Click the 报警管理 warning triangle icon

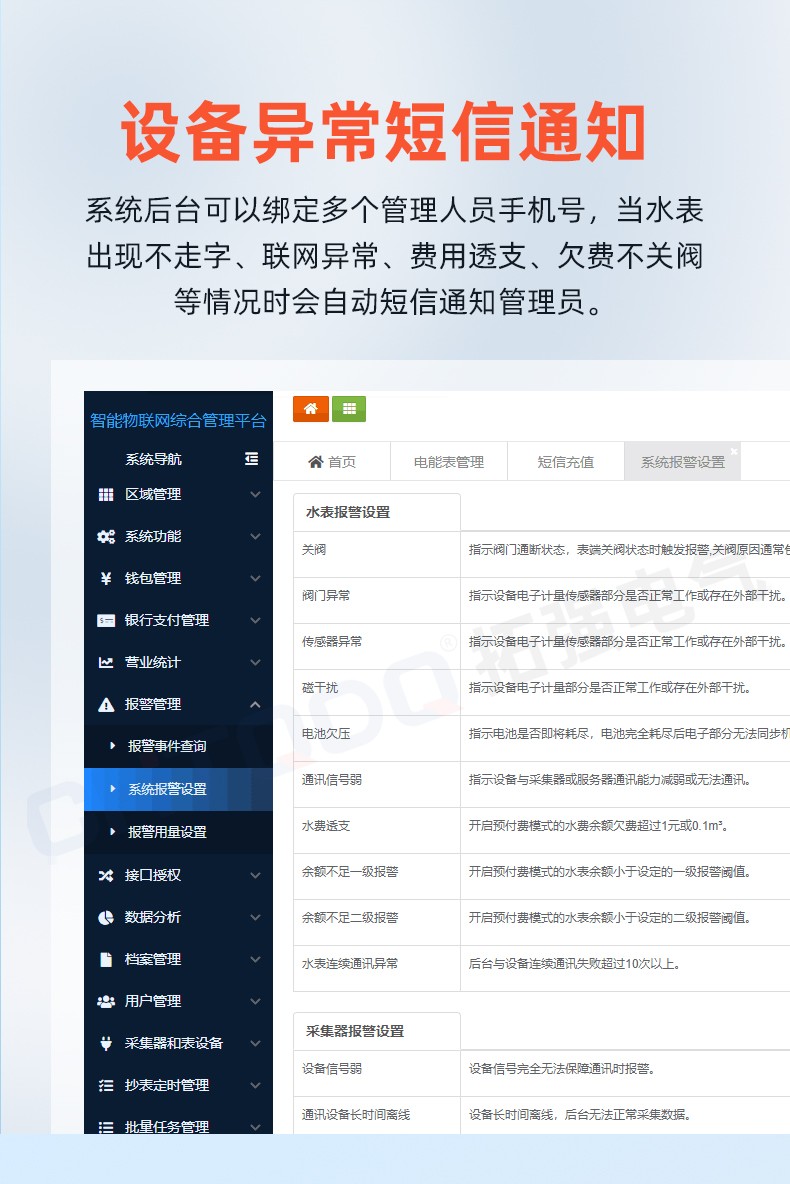[x=106, y=705]
